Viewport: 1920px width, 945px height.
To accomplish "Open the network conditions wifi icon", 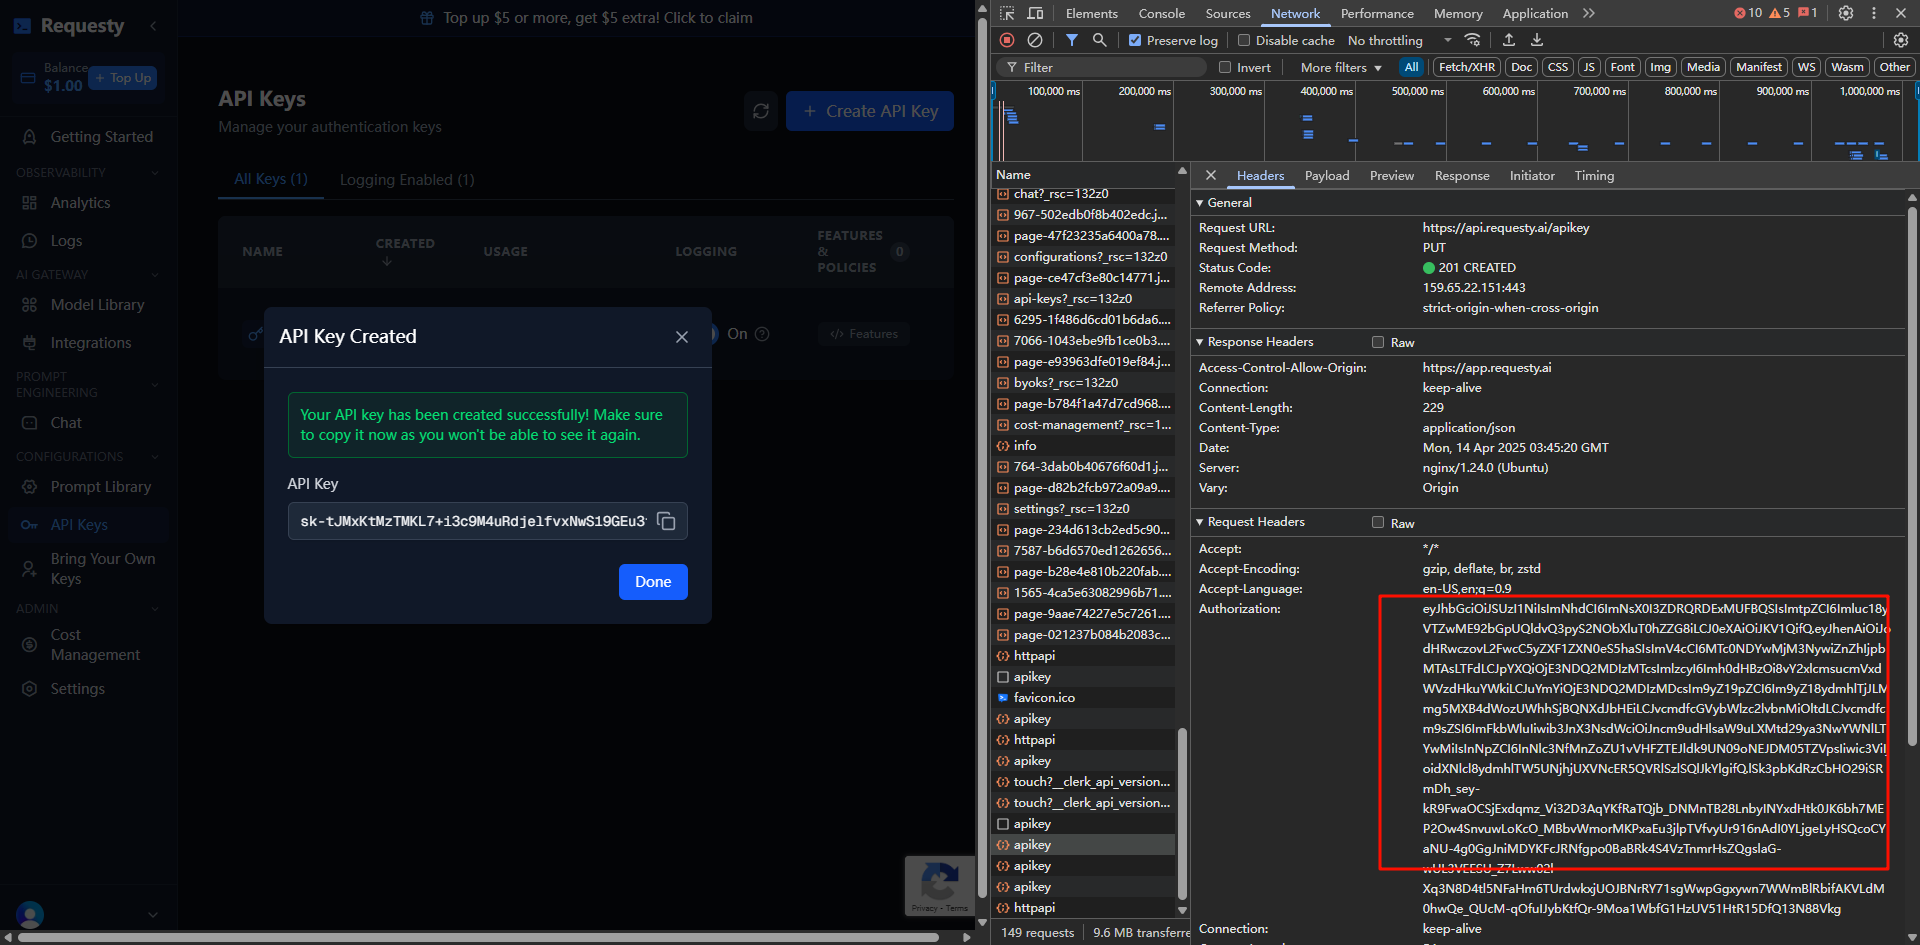I will pyautogui.click(x=1473, y=40).
